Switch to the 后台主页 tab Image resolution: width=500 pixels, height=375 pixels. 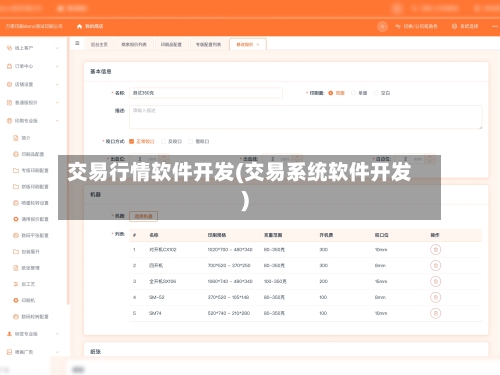(x=99, y=44)
